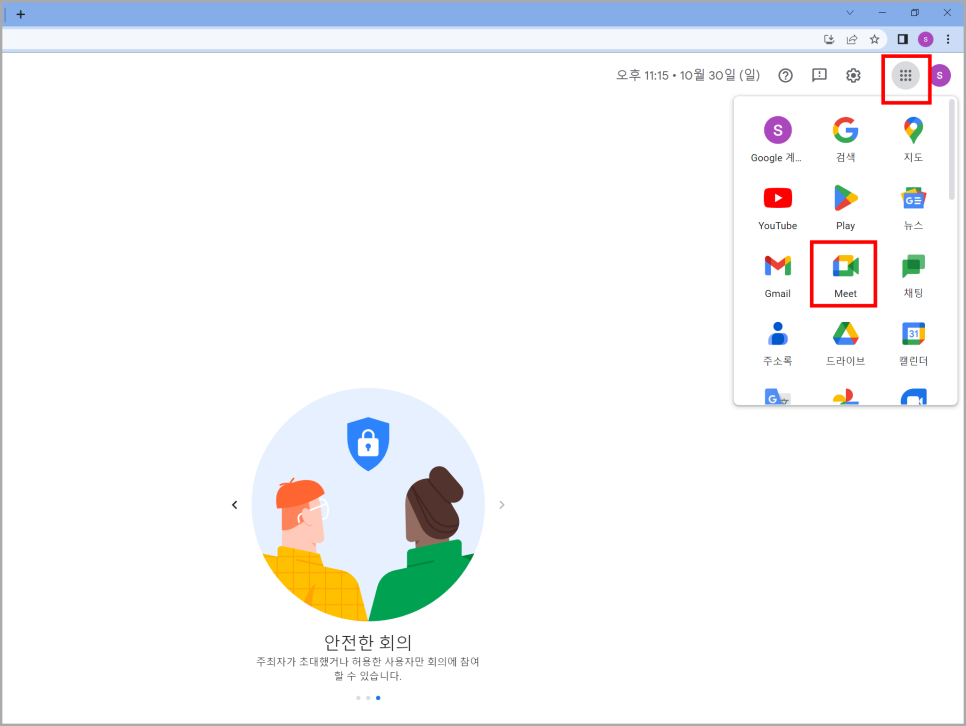966x726 pixels.
Task: Click the '안전한 회의' heading text
Action: [x=368, y=642]
